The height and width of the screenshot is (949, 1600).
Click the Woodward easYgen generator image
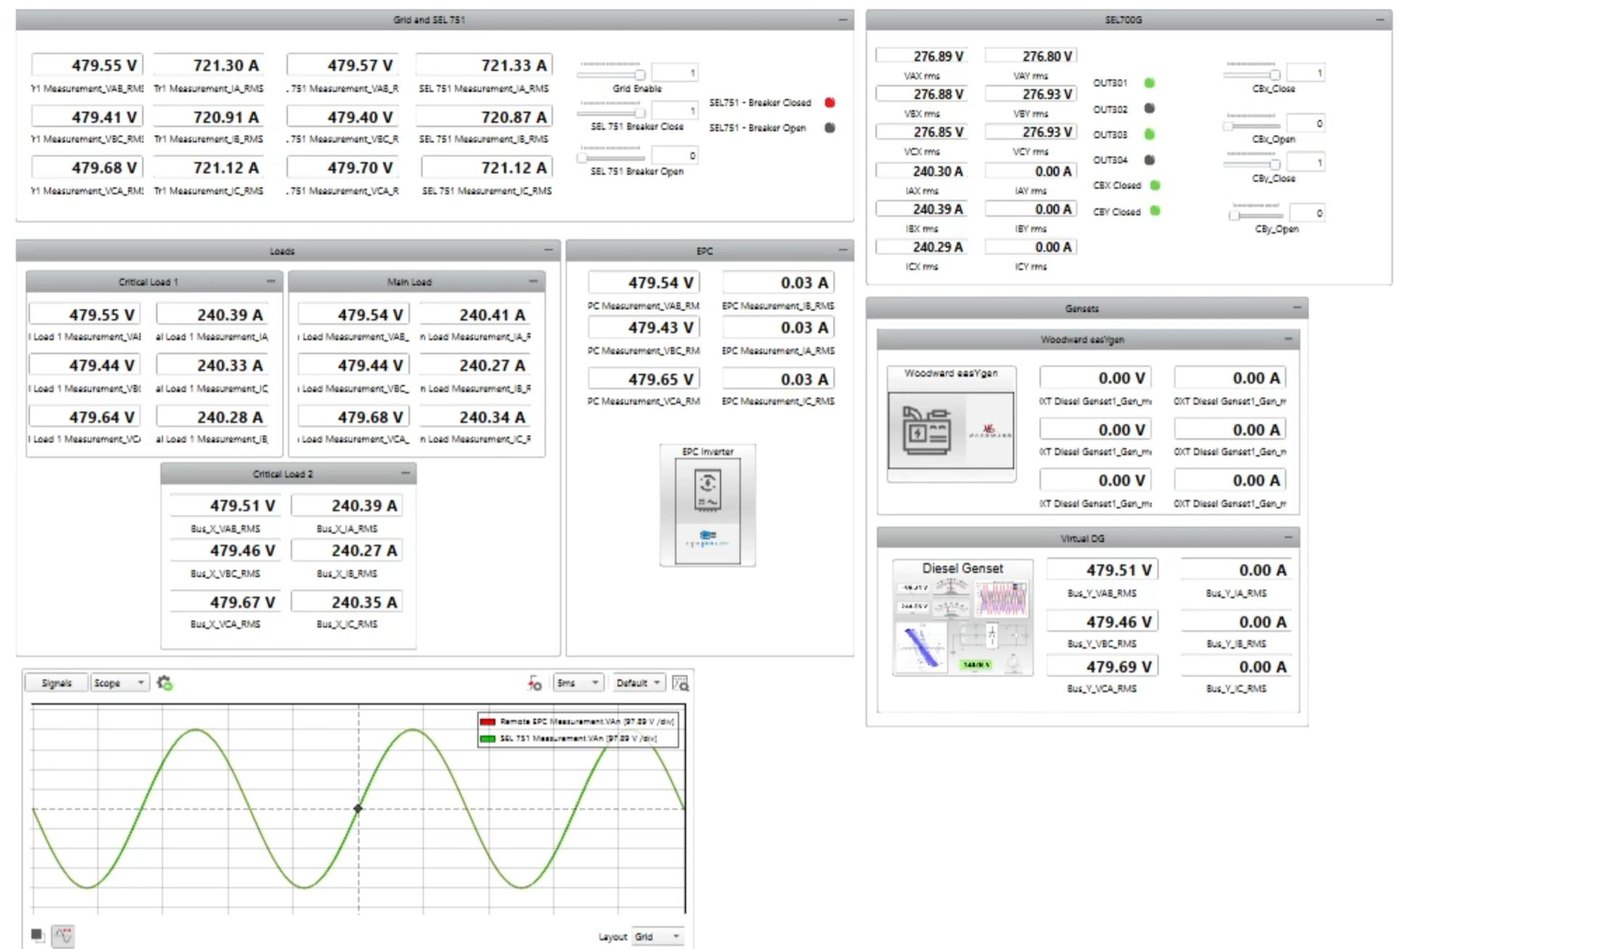click(952, 431)
